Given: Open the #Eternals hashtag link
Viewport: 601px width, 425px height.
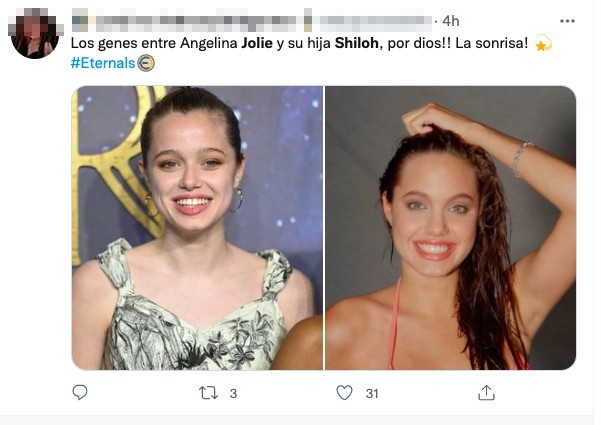Looking at the screenshot, I should (x=102, y=63).
